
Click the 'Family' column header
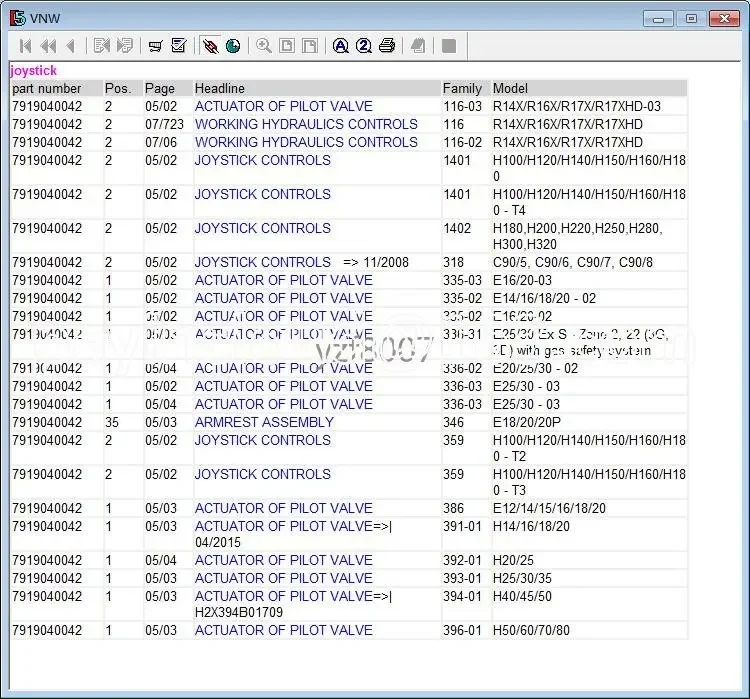[x=462, y=88]
